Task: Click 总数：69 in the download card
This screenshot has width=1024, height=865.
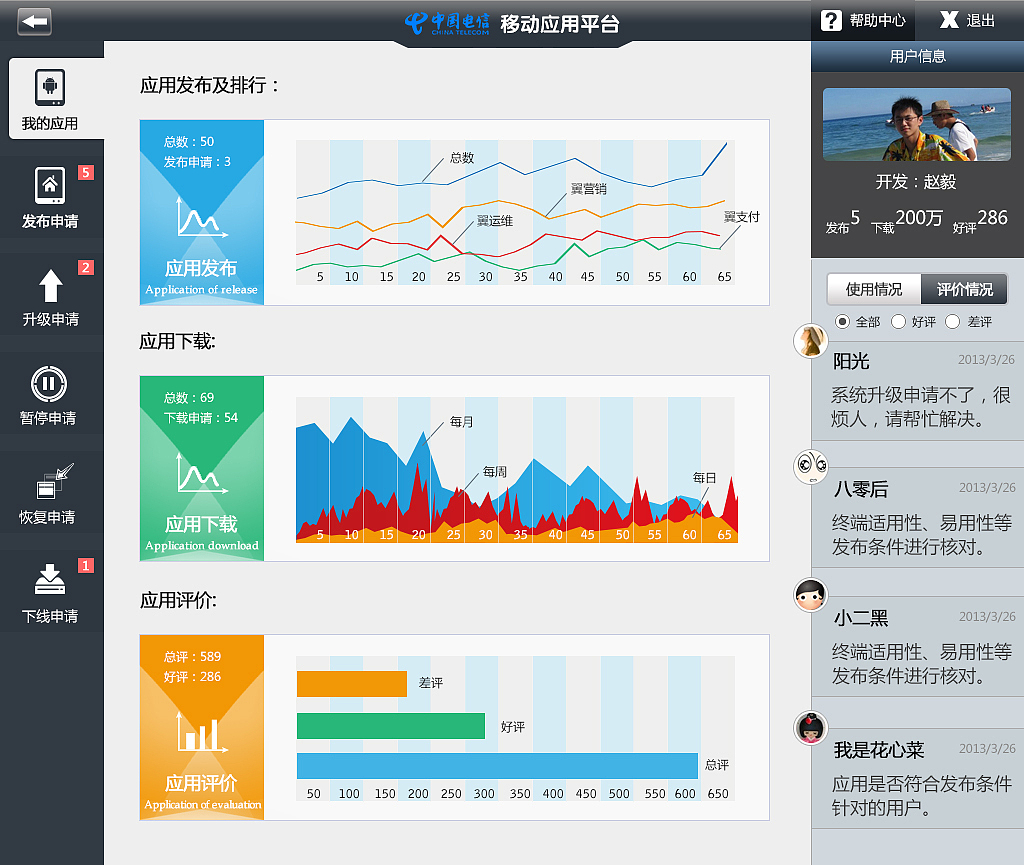Action: point(189,398)
